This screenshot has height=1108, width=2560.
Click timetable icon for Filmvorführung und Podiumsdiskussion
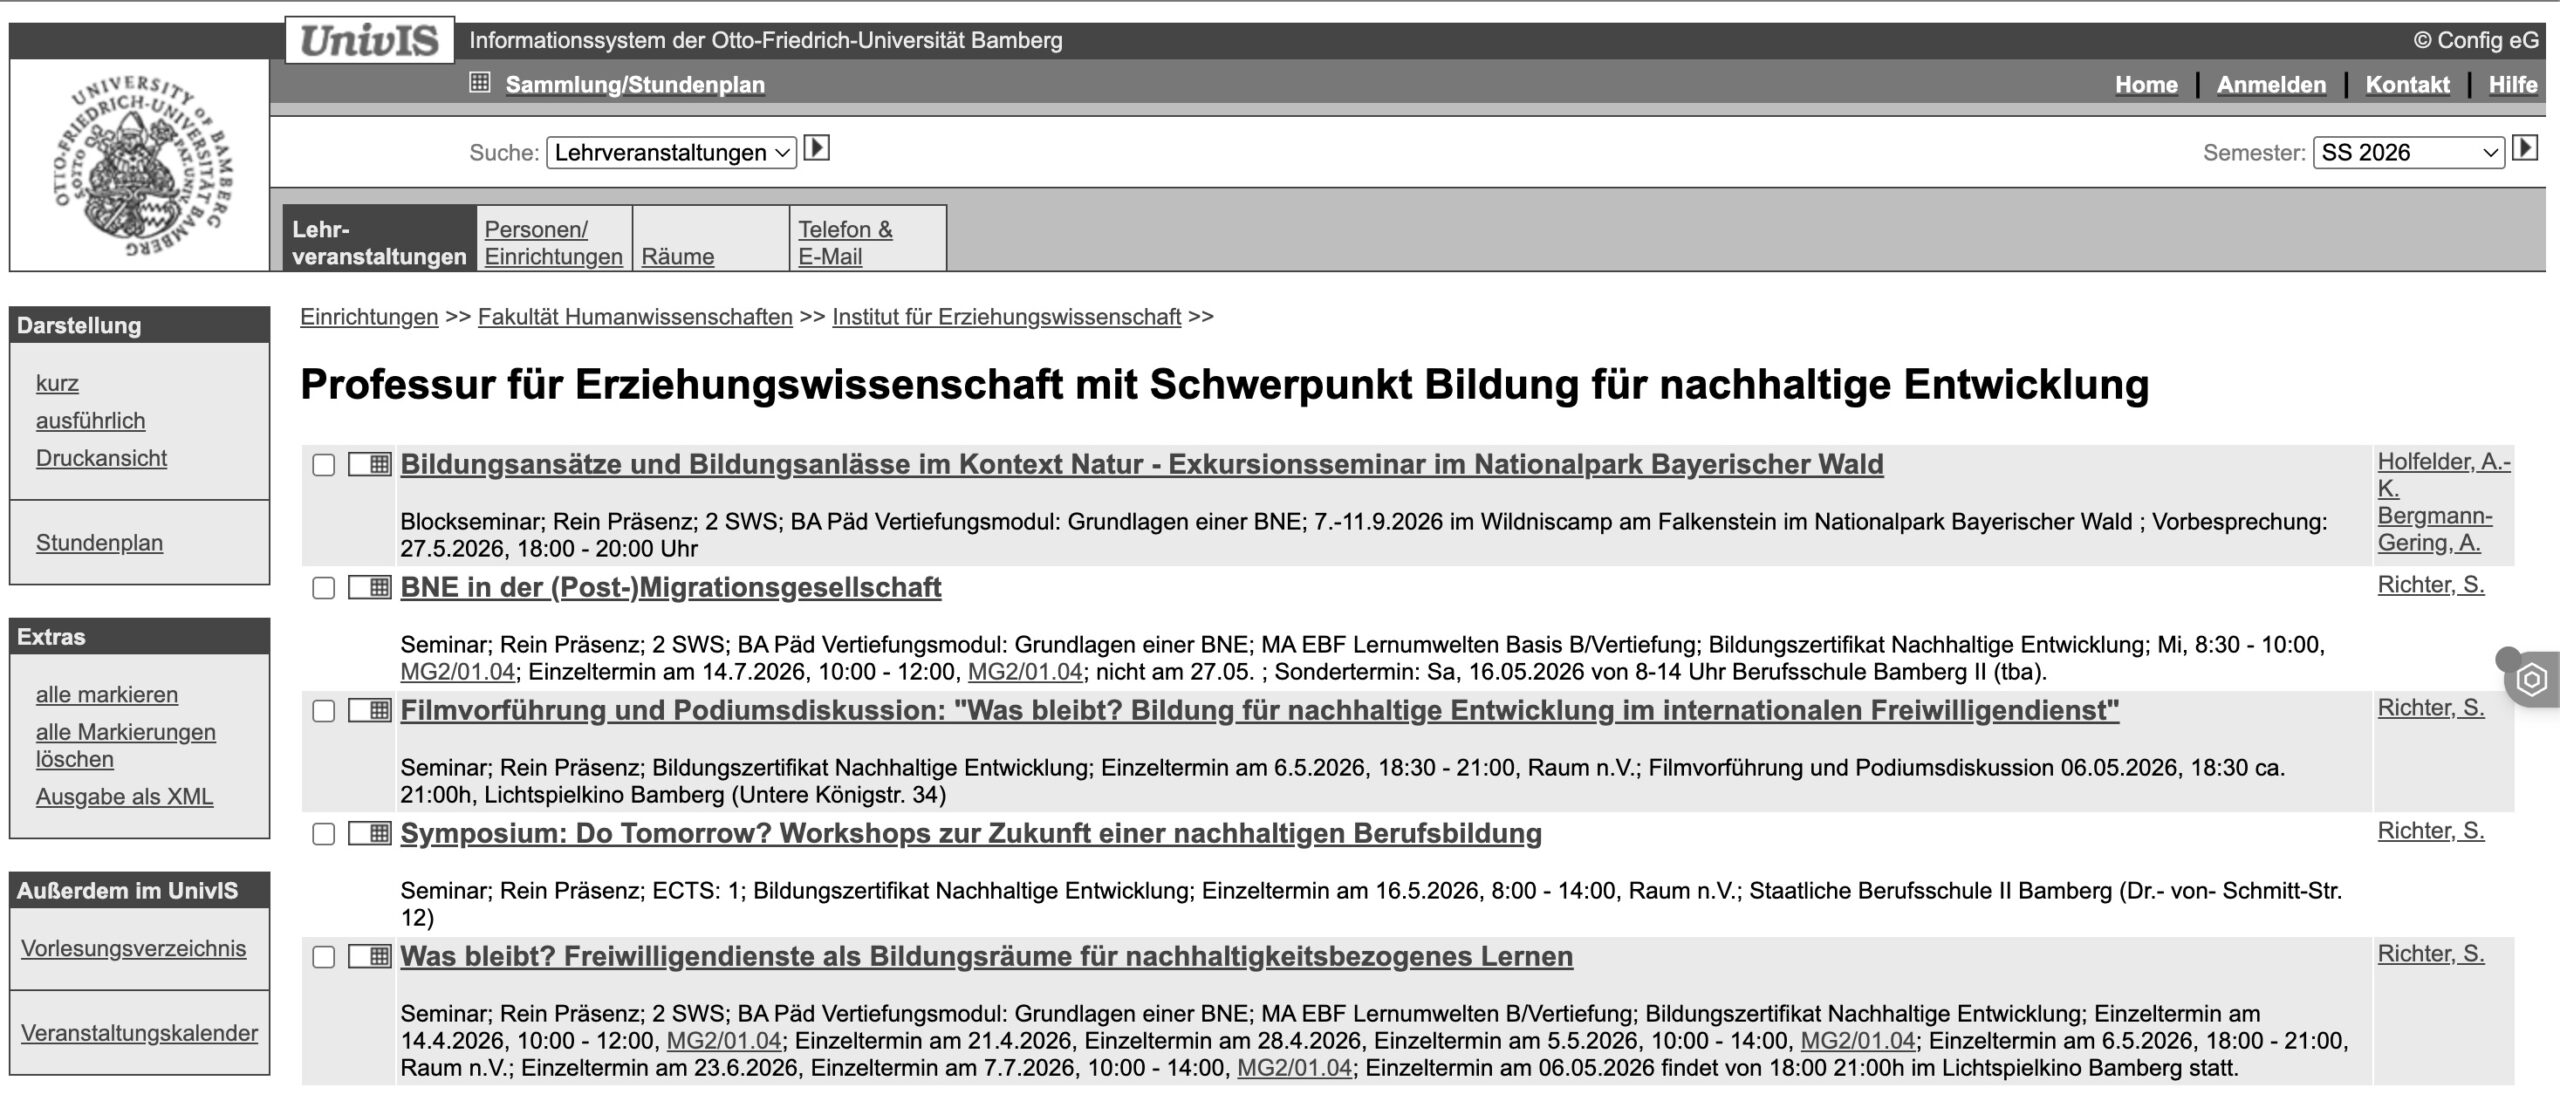click(369, 710)
